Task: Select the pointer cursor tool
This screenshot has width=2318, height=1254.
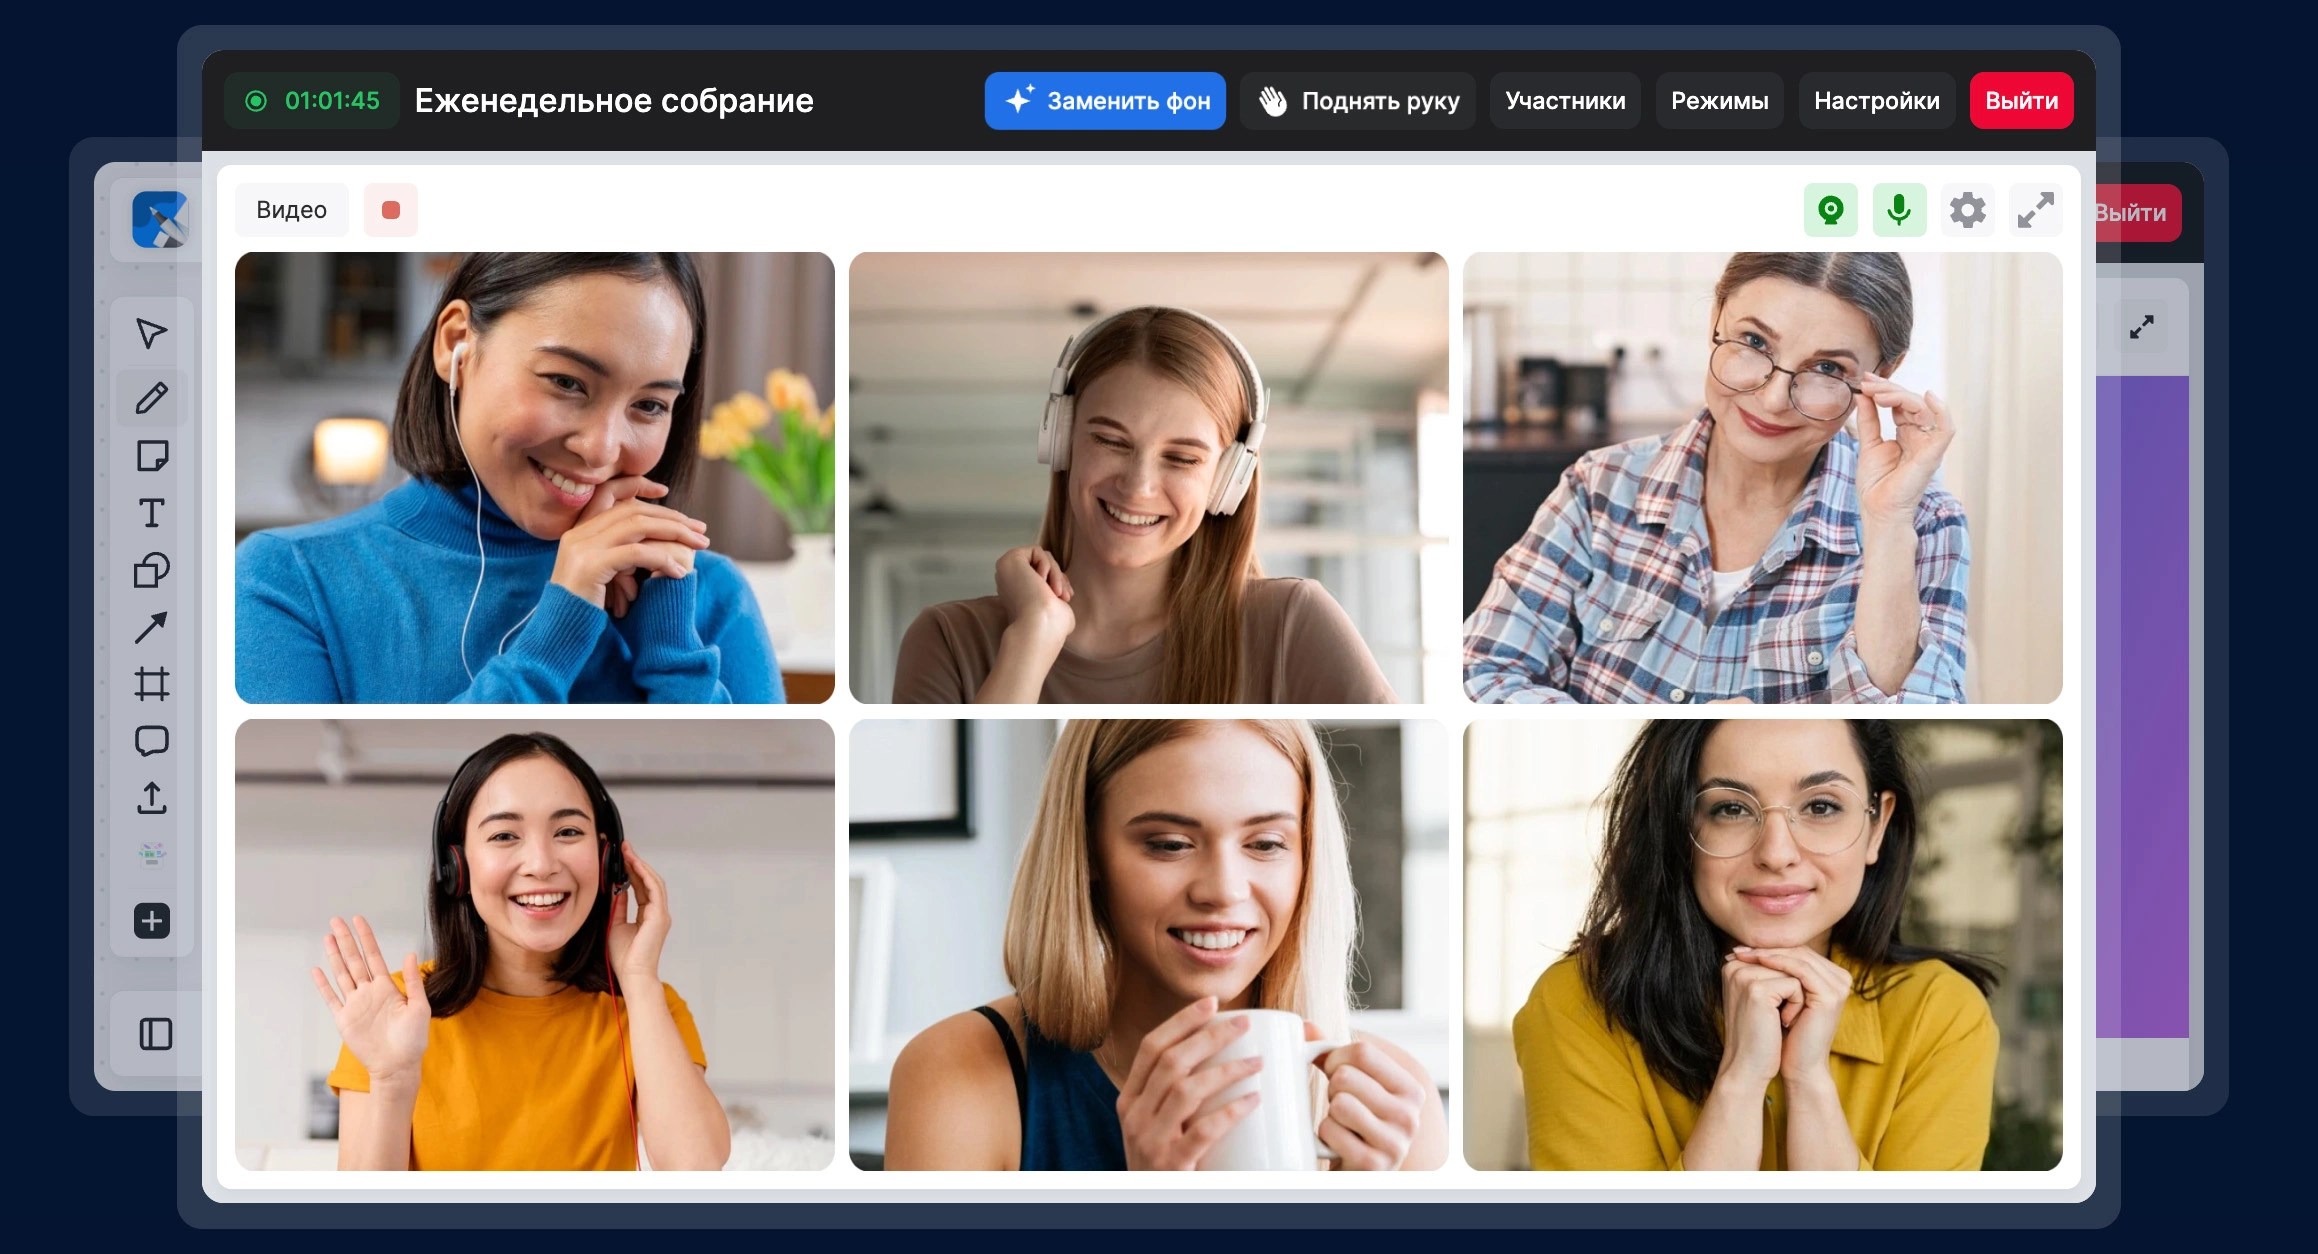Action: tap(151, 334)
